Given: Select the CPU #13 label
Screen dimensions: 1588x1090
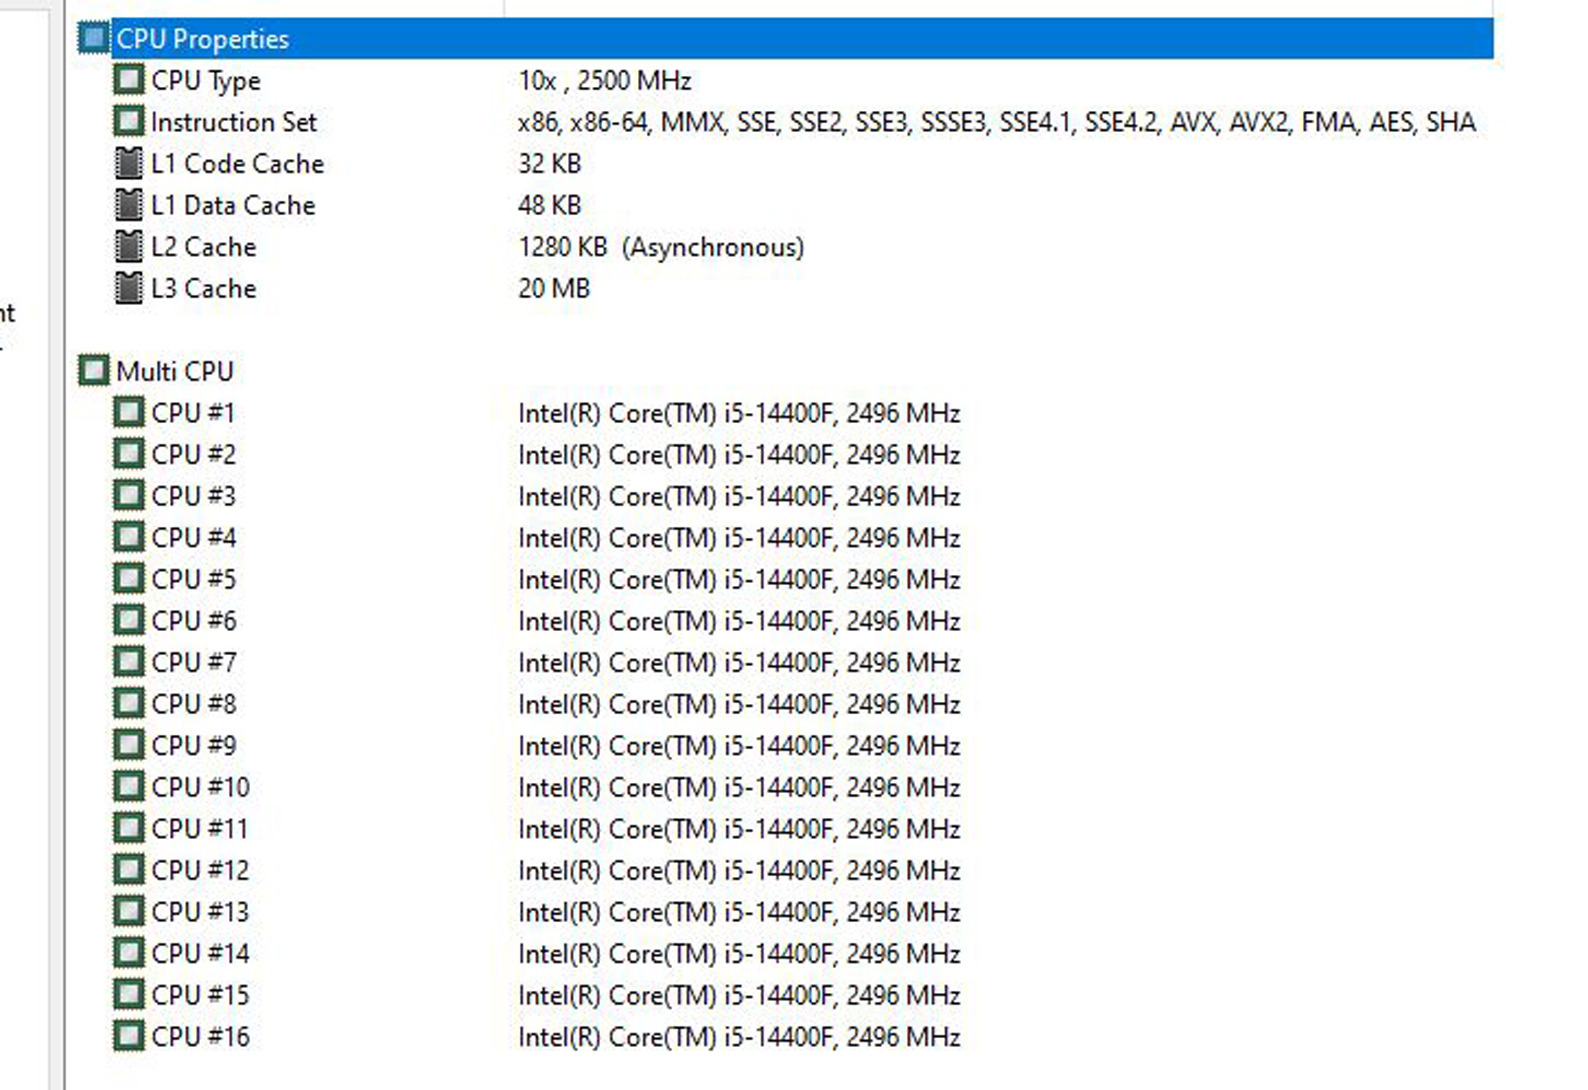Looking at the screenshot, I should tap(200, 912).
